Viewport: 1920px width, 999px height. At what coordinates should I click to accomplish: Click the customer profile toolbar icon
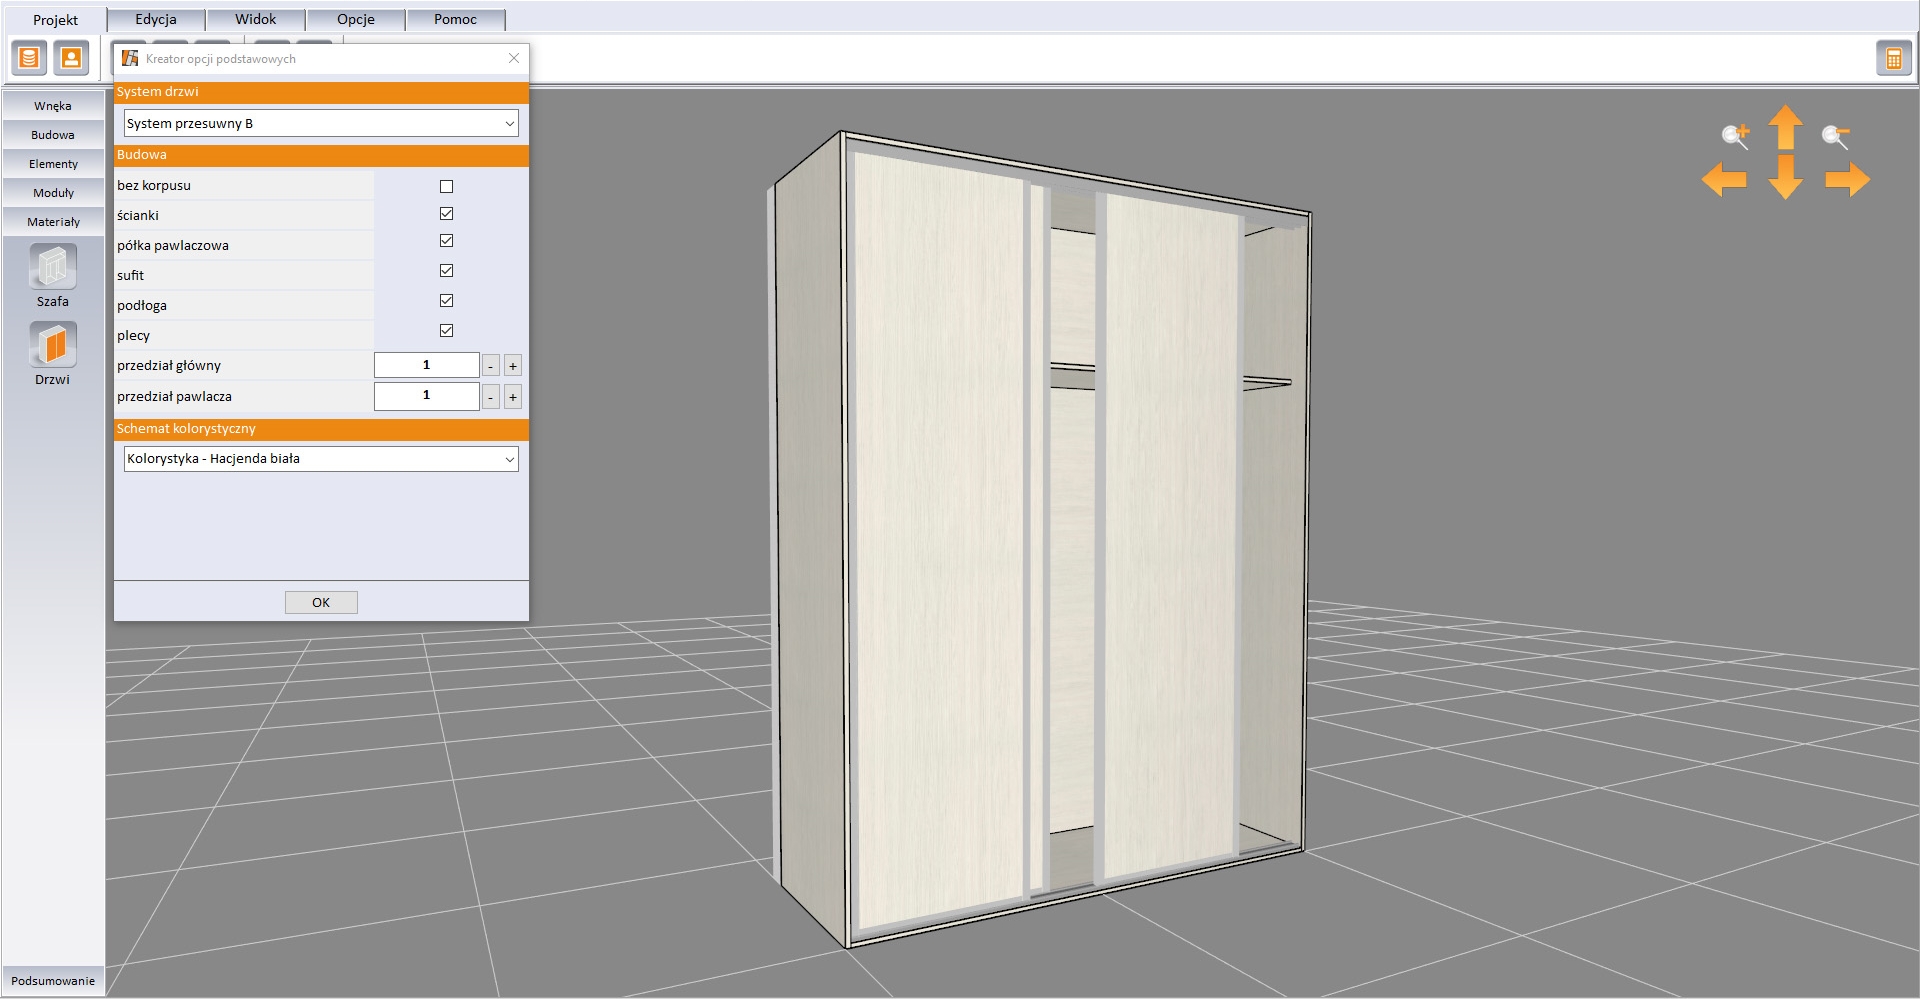[x=71, y=59]
